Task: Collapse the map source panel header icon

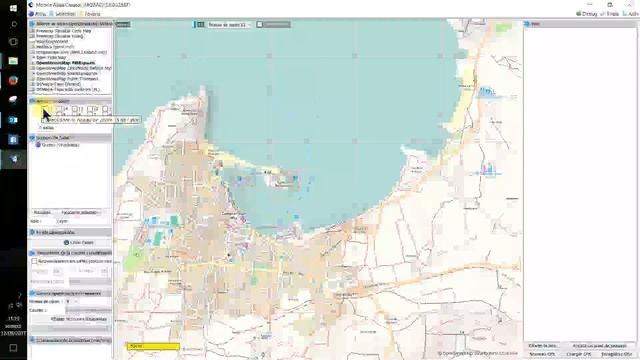Action: [x=32, y=24]
